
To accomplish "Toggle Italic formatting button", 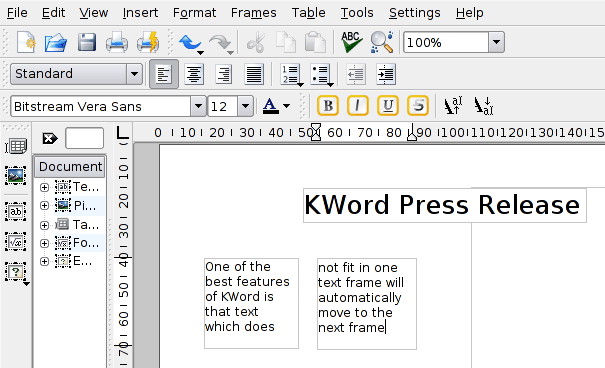I will 358,106.
